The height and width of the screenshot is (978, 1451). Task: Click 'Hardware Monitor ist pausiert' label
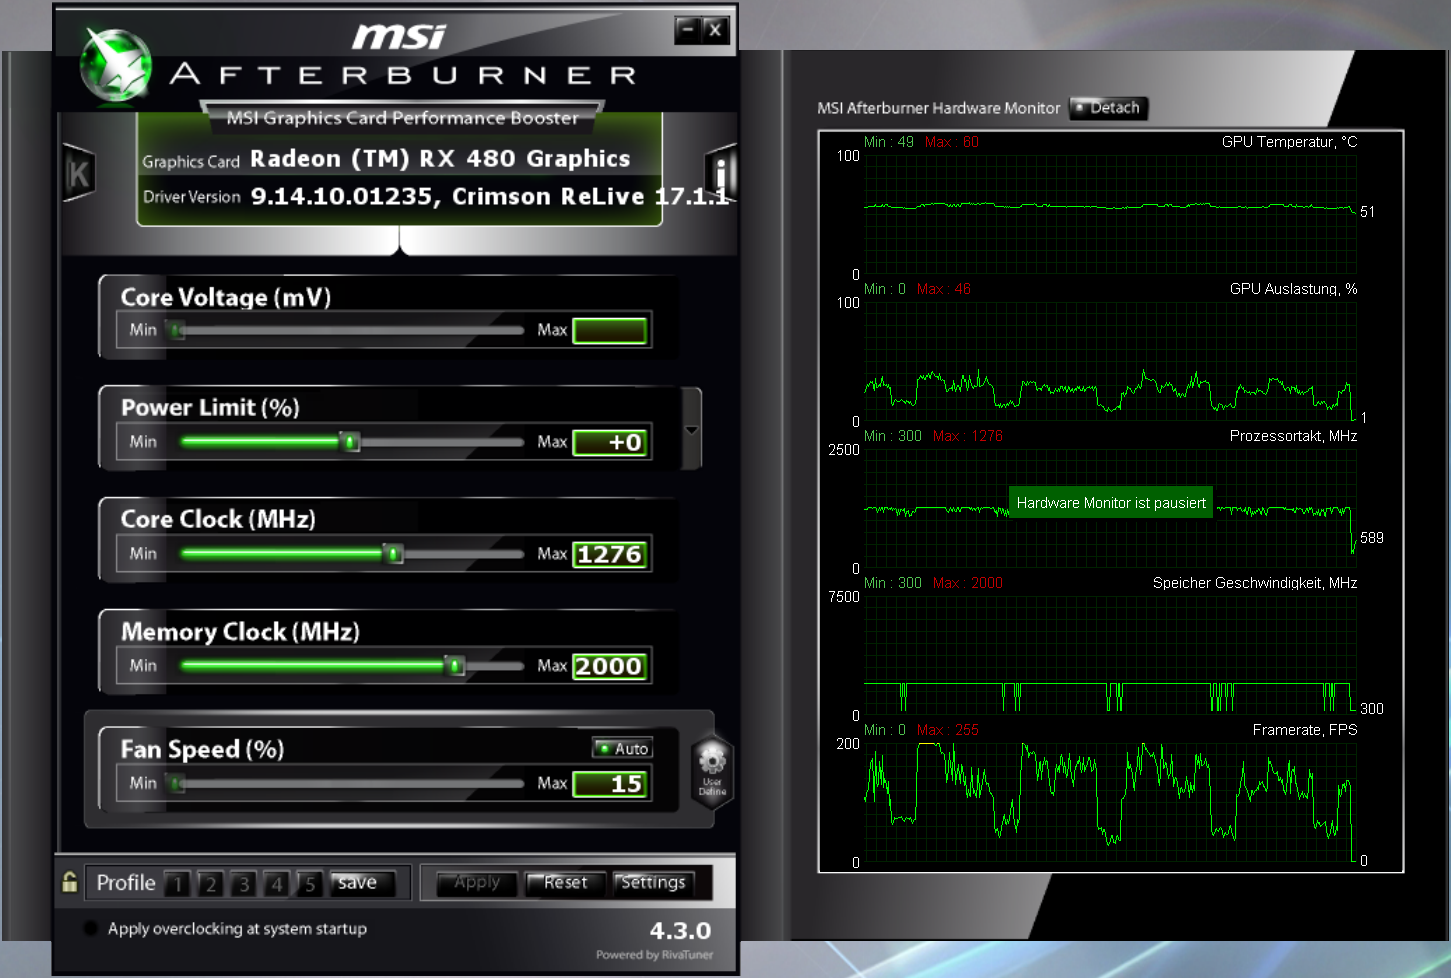[1111, 503]
